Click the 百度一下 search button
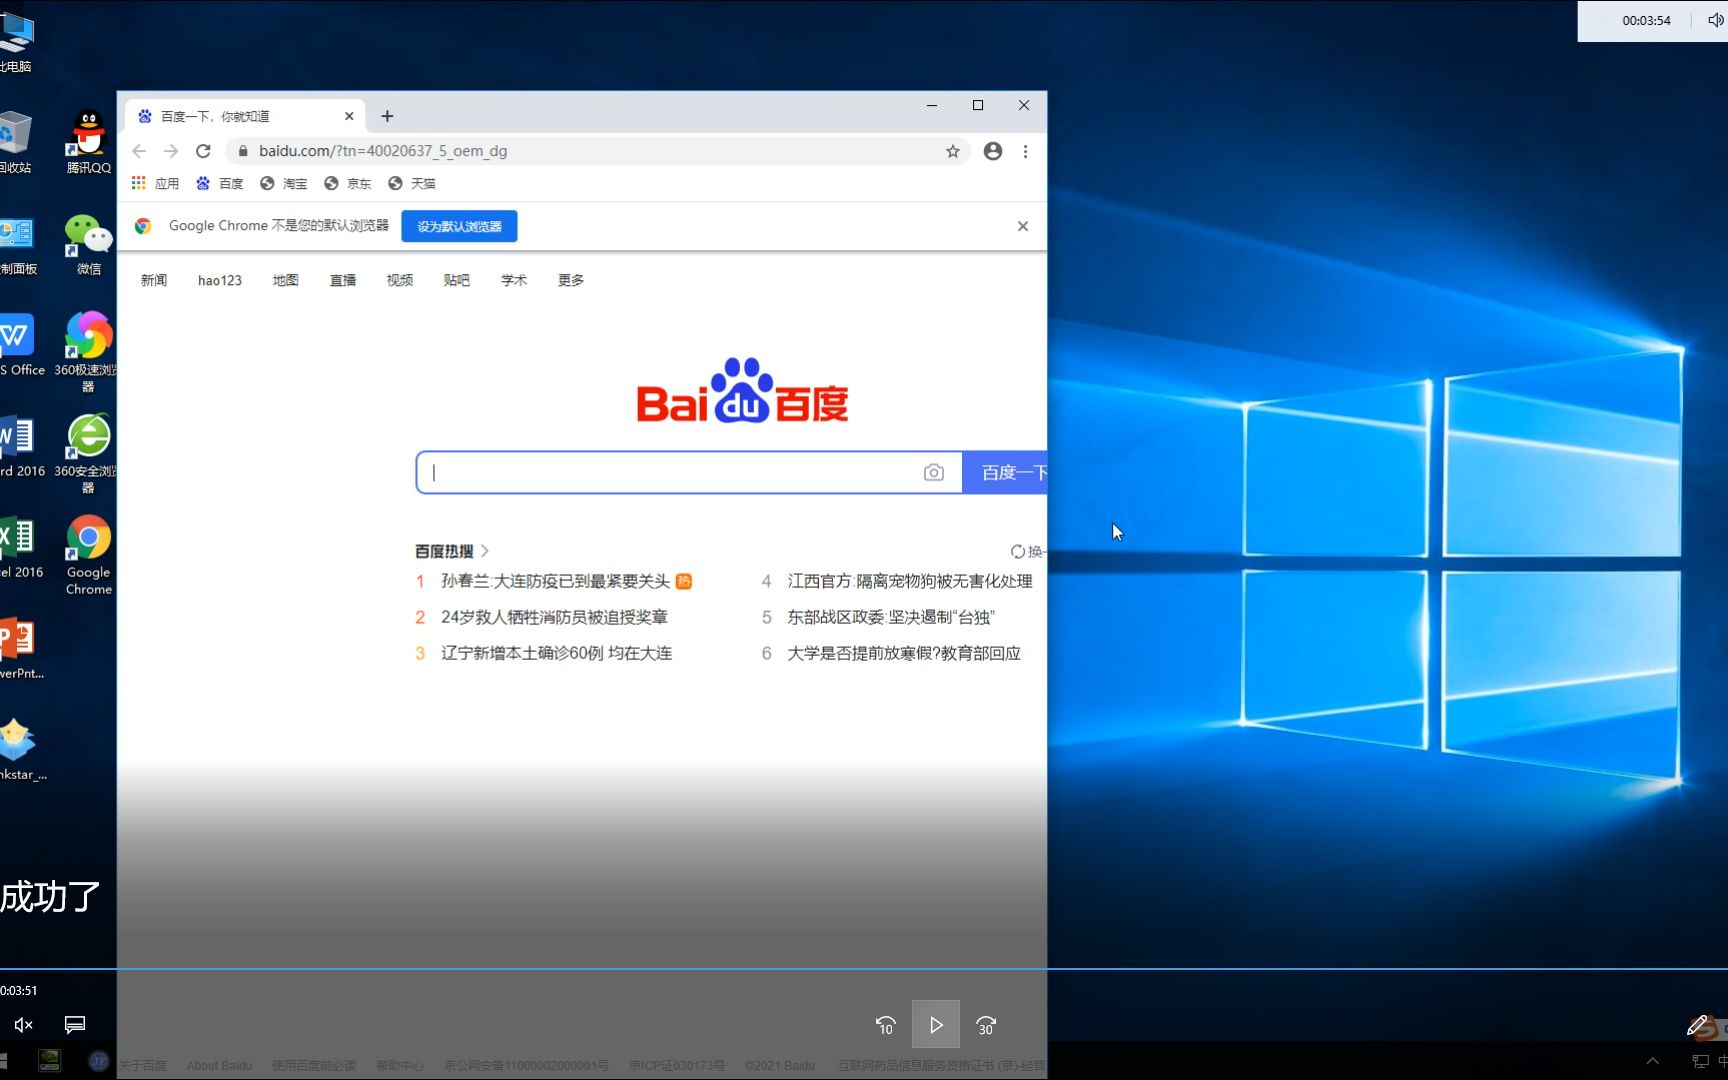Image resolution: width=1728 pixels, height=1080 pixels. 1005,472
